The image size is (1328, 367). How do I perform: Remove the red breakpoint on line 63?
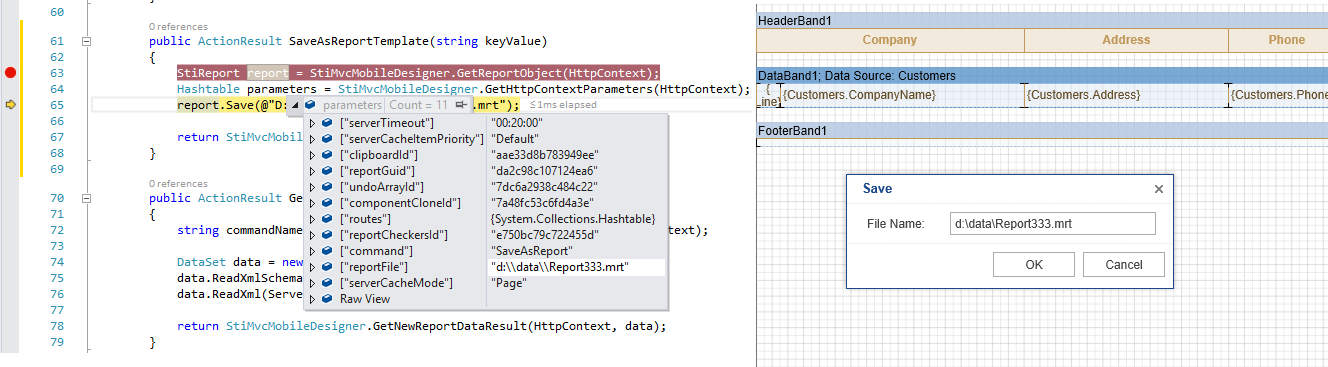11,73
